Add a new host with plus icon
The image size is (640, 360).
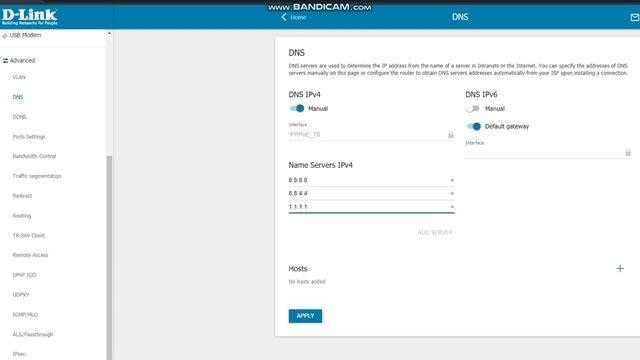point(620,269)
